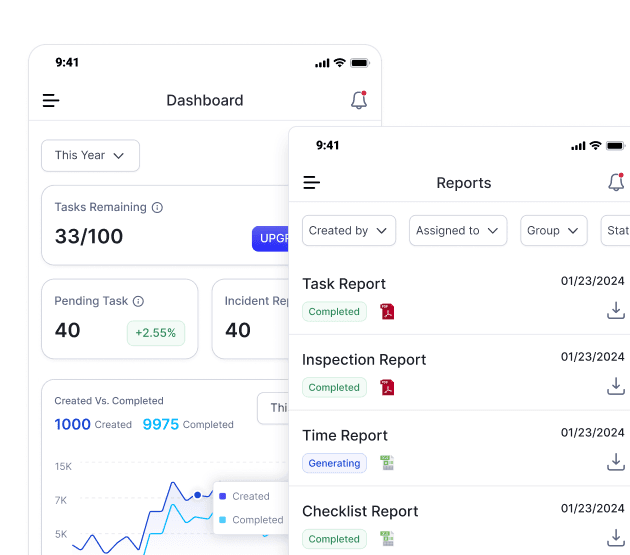Open the Created by filter dropdown
This screenshot has width=630, height=555.
tap(348, 230)
